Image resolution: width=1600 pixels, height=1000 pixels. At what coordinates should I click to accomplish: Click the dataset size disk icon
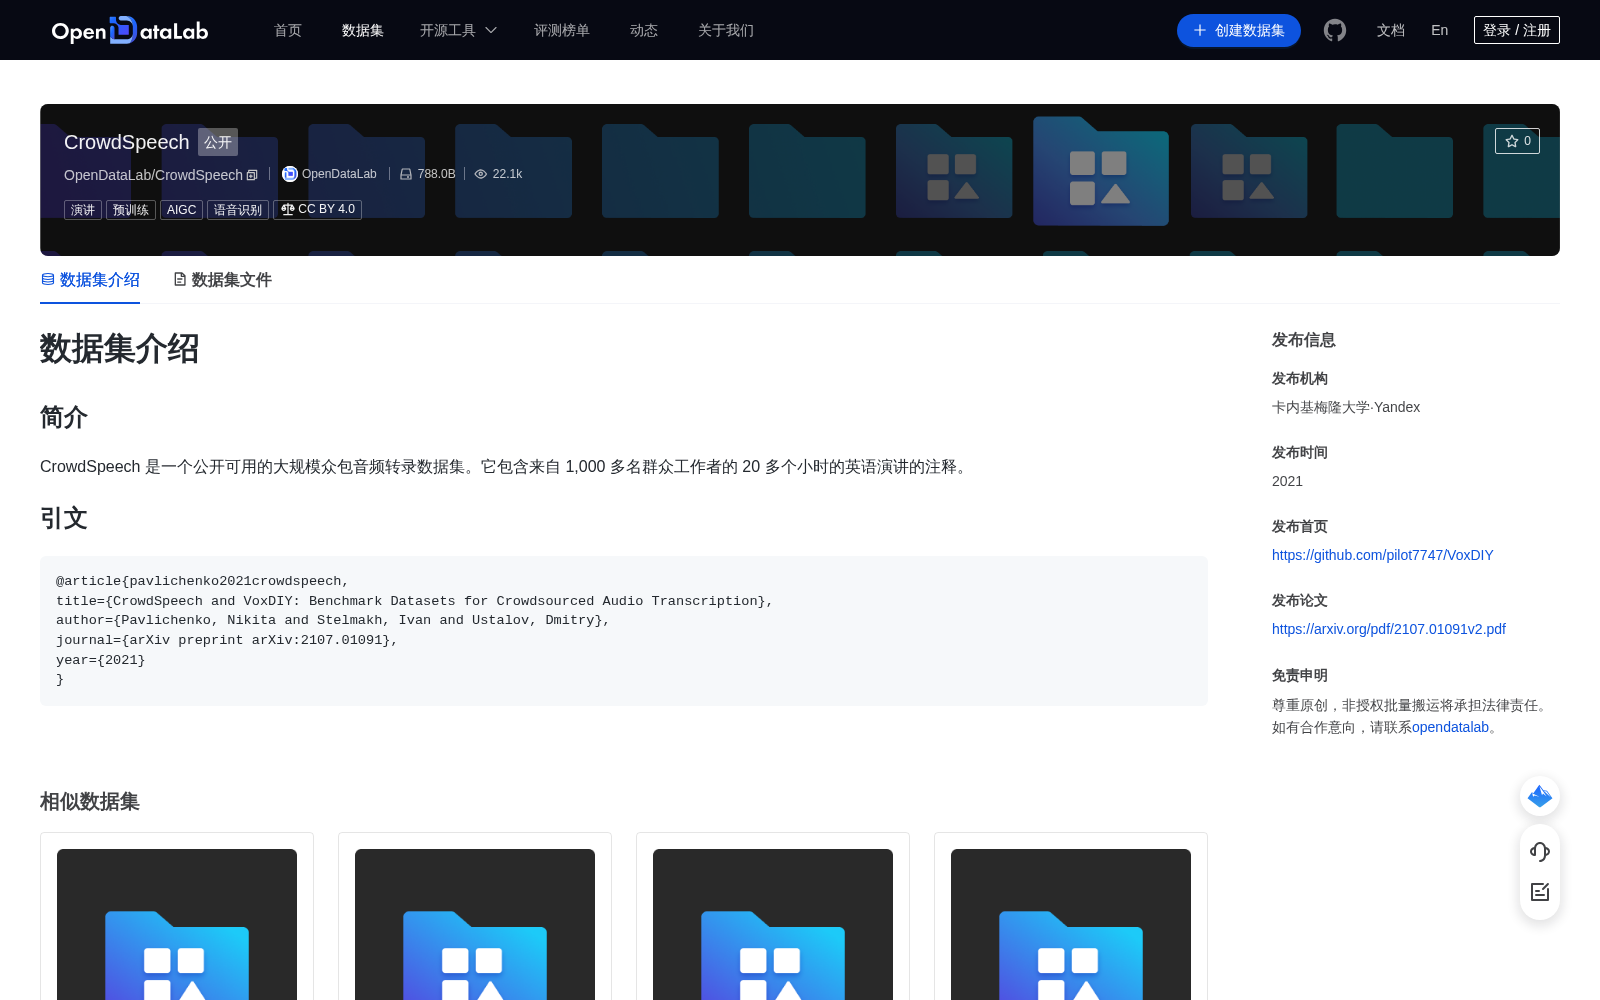[406, 174]
